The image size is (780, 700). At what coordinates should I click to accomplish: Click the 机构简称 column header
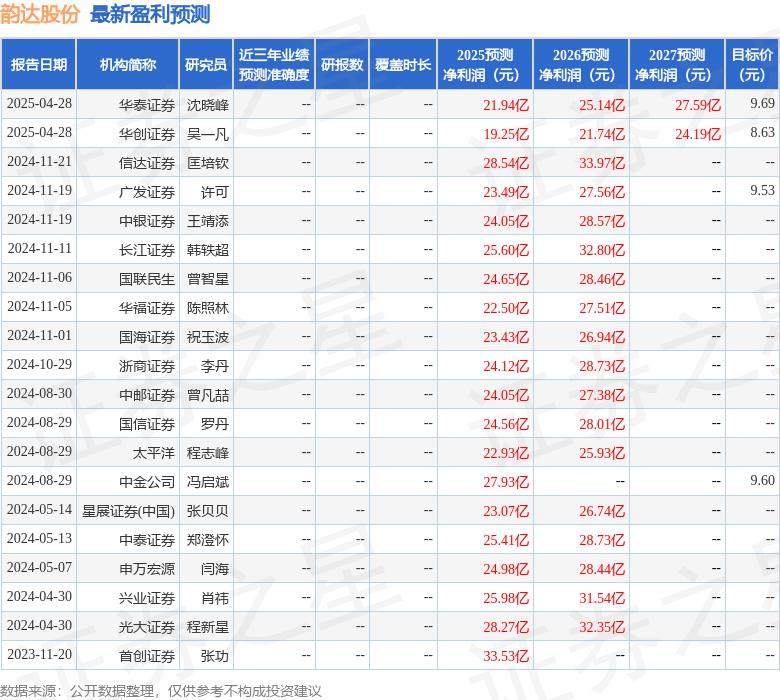point(128,64)
